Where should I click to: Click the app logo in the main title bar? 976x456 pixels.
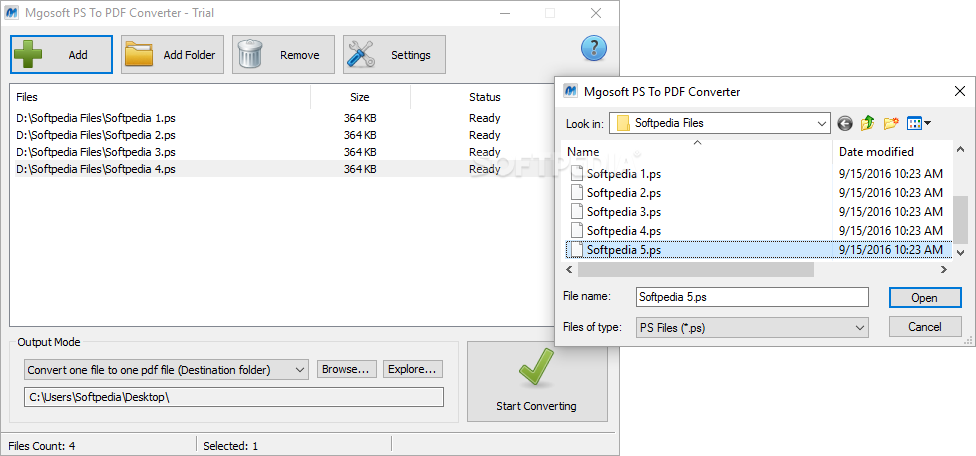[x=11, y=12]
